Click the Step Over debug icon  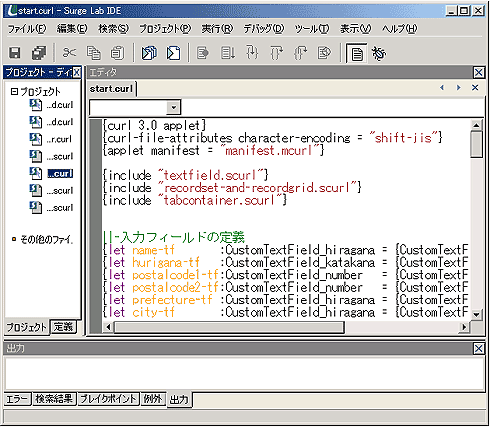coord(228,53)
